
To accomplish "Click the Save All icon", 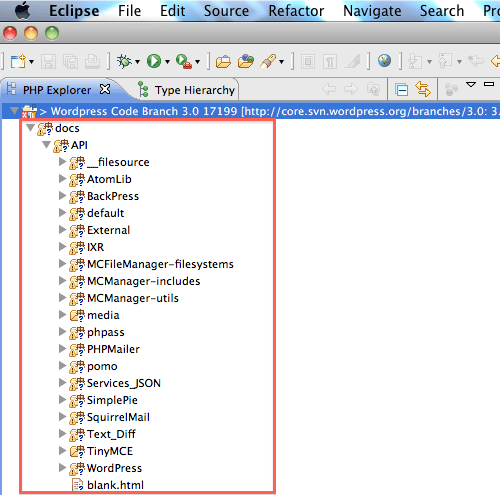I will point(71,62).
